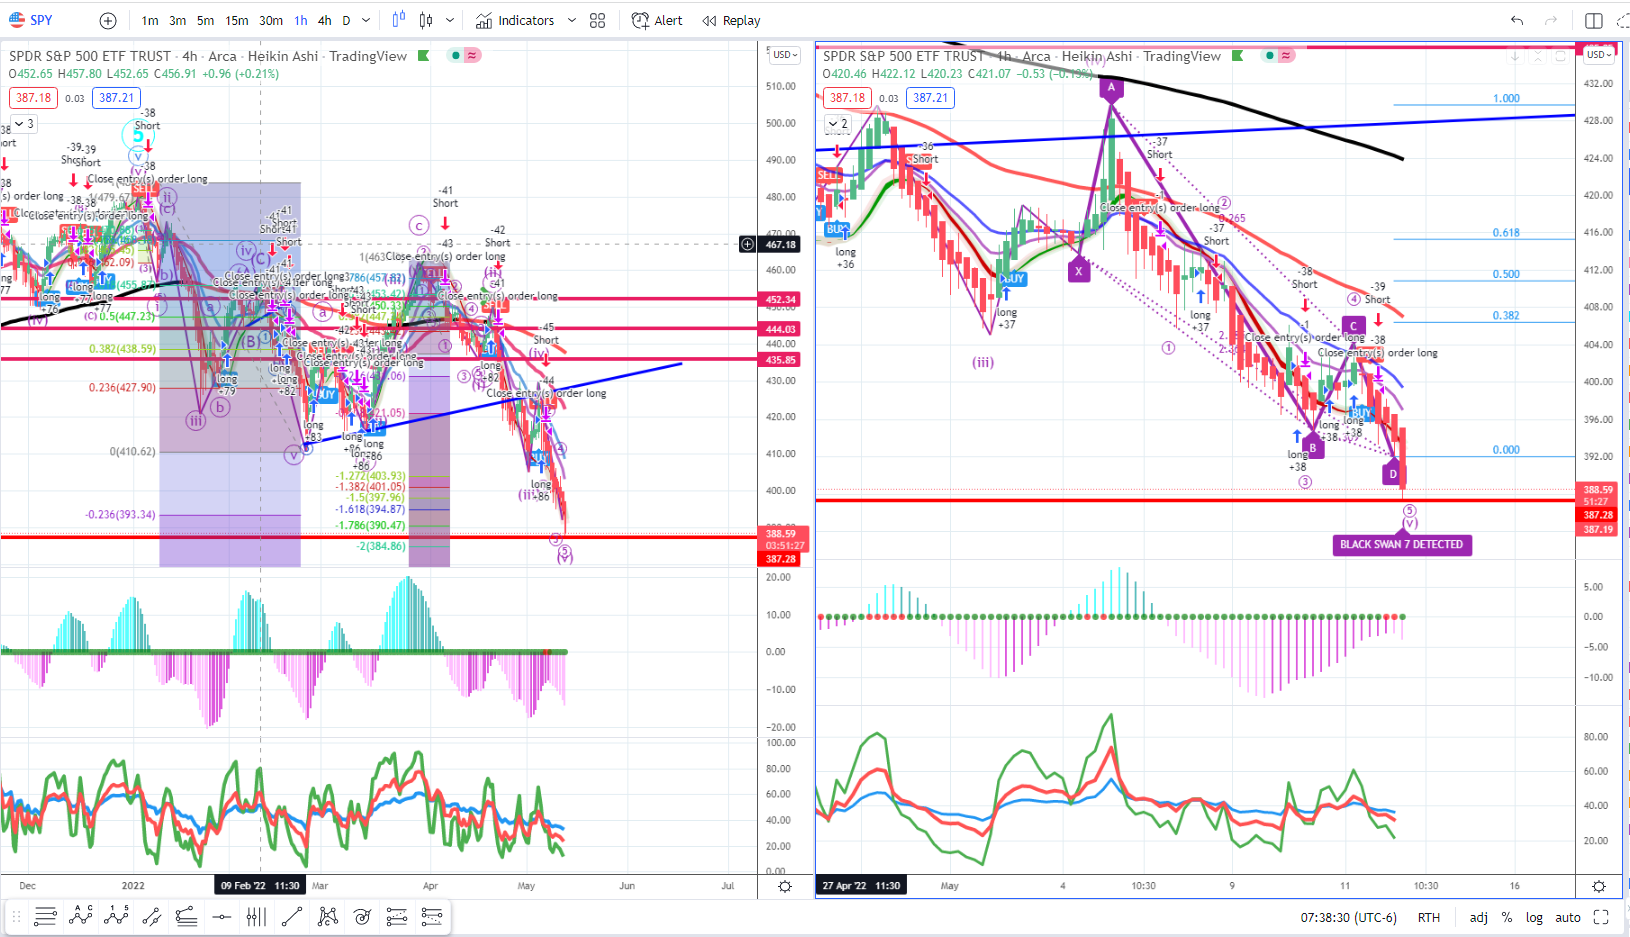The width and height of the screenshot is (1630, 937).
Task: Select the ABC correction wave tool
Action: (81, 916)
